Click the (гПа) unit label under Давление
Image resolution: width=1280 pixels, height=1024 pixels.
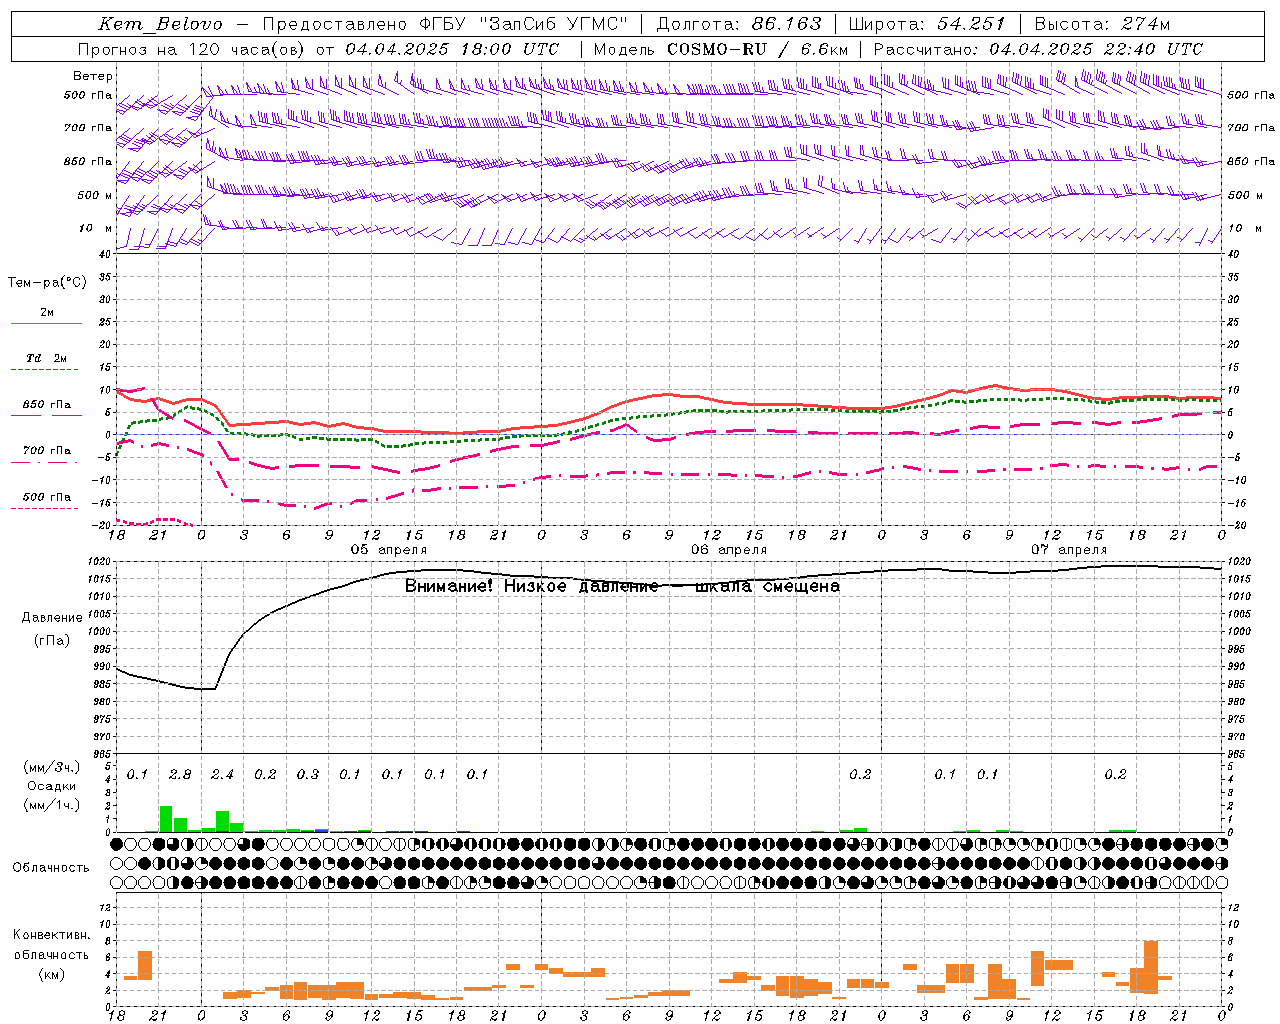click(52, 641)
